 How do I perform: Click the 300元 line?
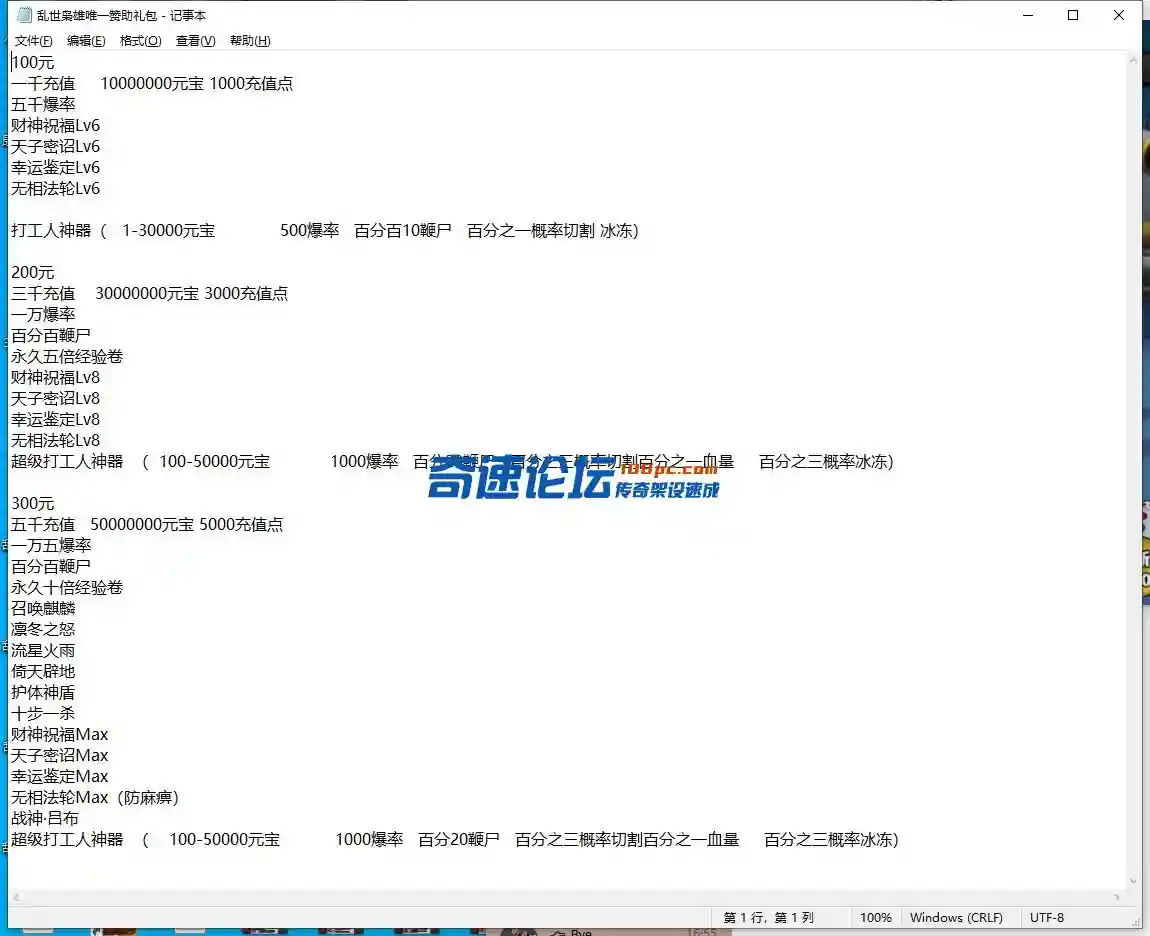pyautogui.click(x=32, y=503)
